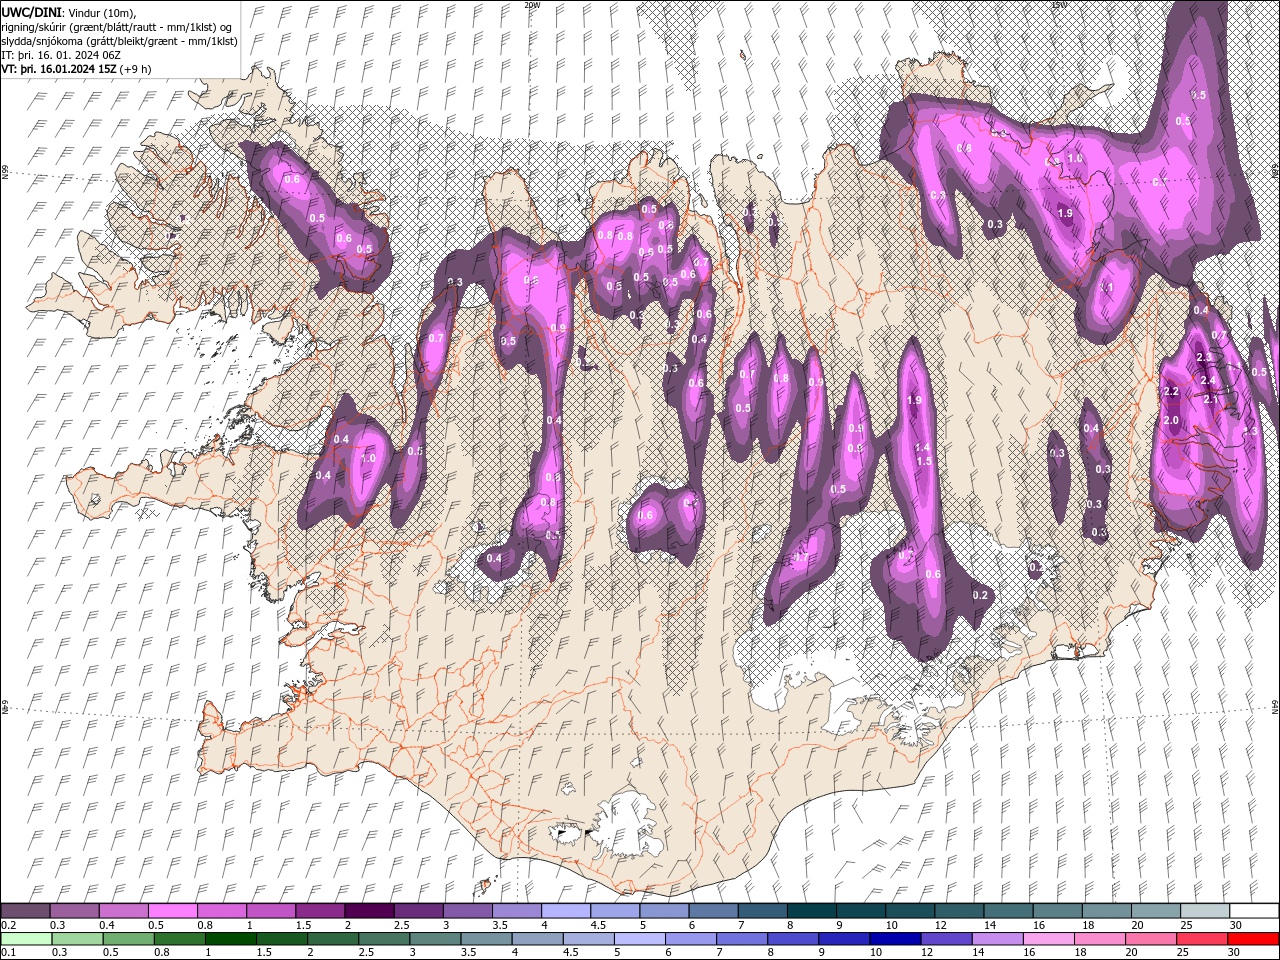Click the UWC/DINI title text

click(32, 11)
